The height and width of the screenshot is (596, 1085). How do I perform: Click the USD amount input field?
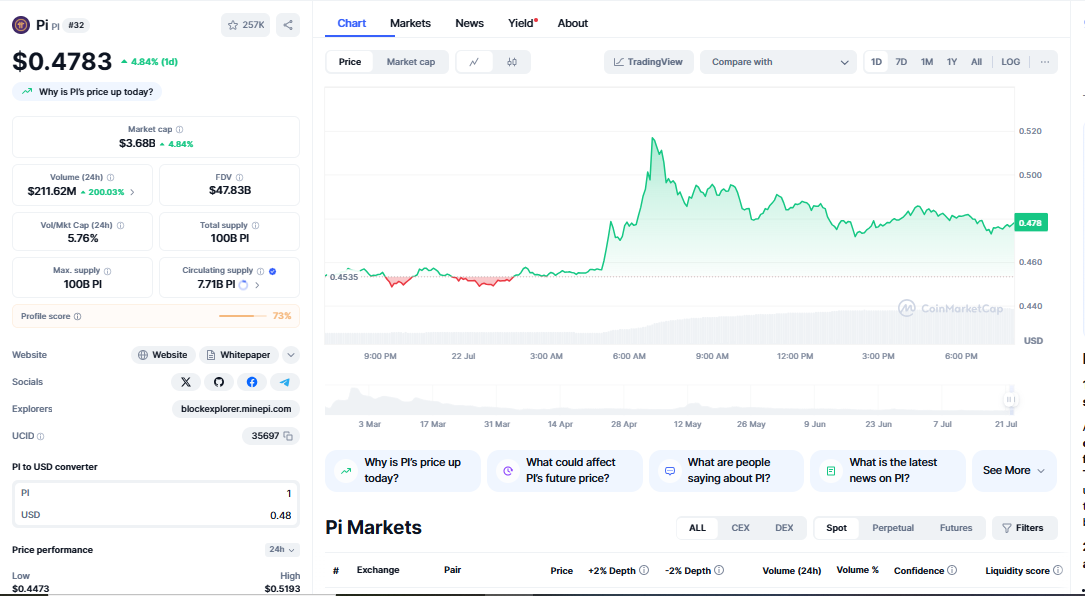(x=156, y=515)
